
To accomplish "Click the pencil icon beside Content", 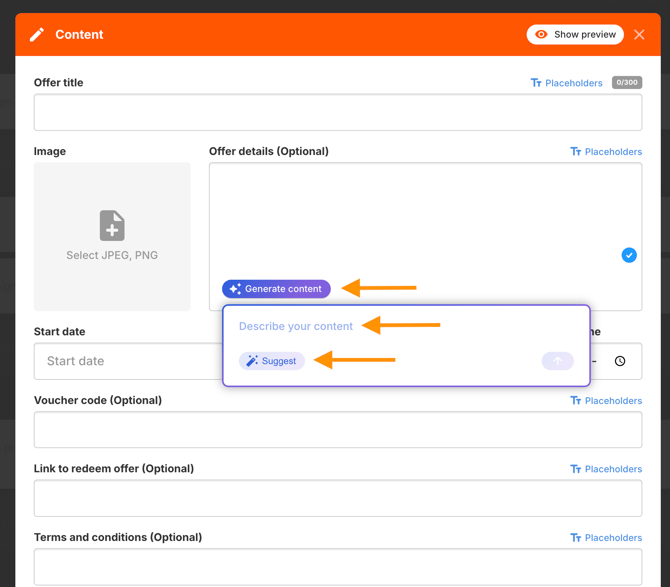I will [x=37, y=35].
